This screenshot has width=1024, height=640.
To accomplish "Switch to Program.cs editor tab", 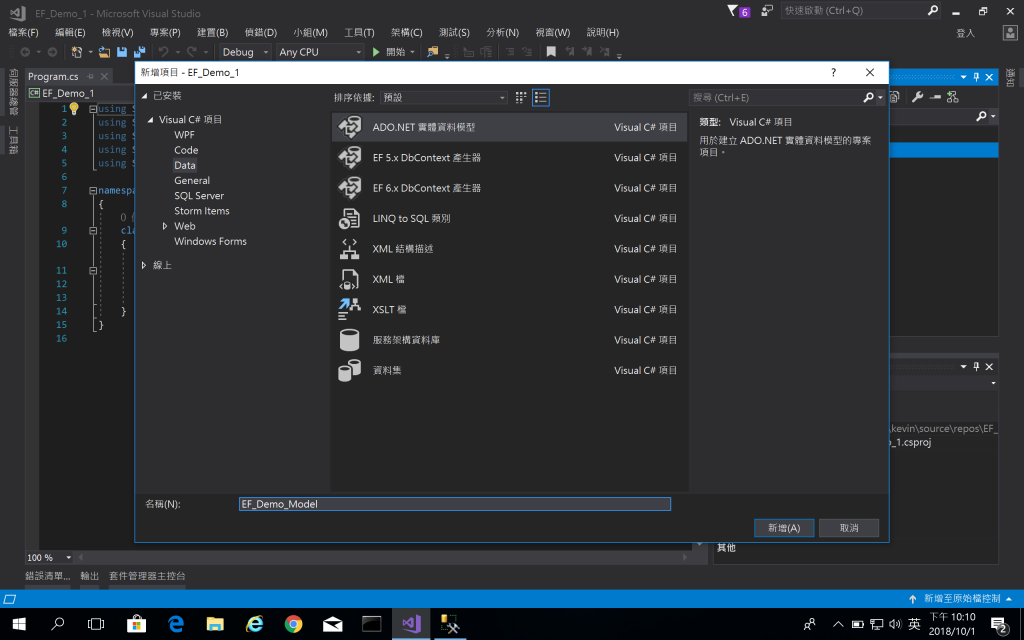I will point(53,76).
